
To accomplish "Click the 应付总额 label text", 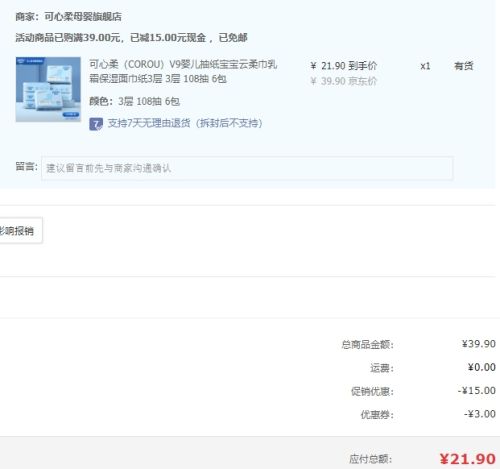I will (371, 459).
